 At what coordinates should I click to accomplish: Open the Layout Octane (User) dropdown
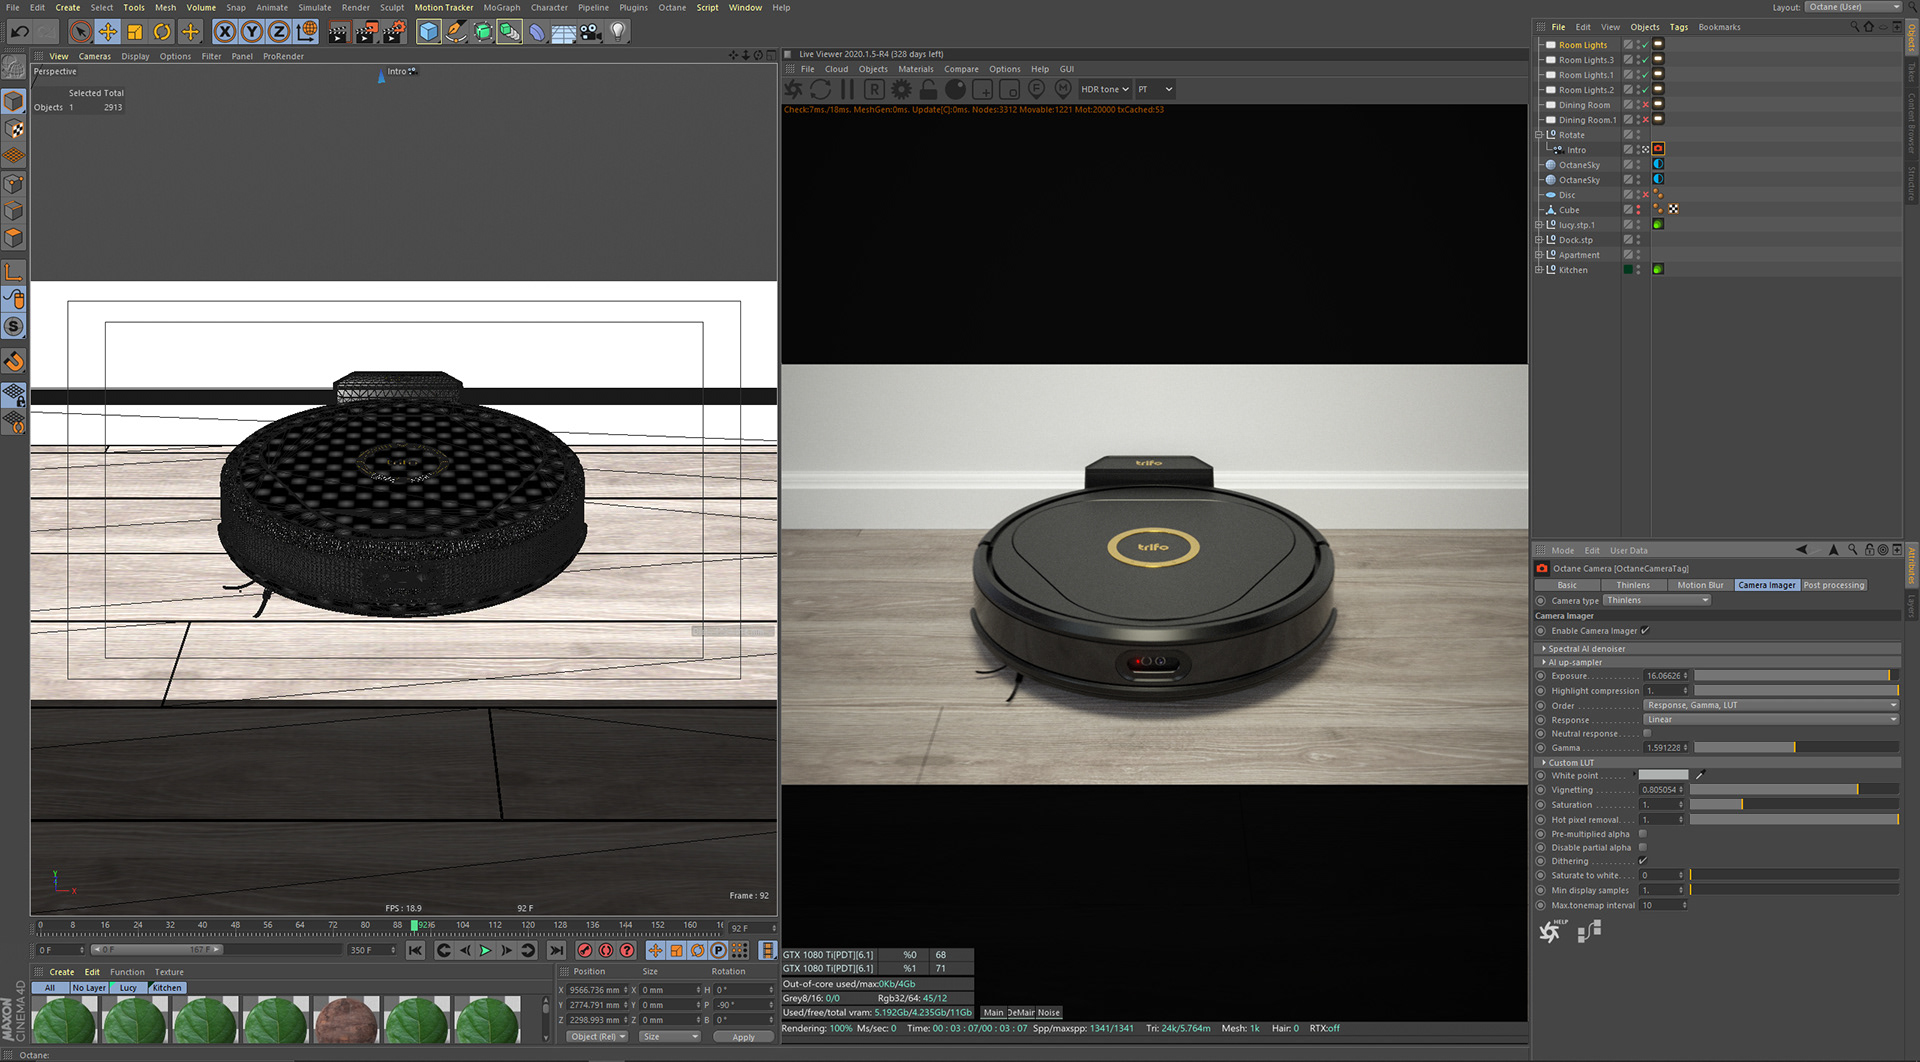point(1853,7)
